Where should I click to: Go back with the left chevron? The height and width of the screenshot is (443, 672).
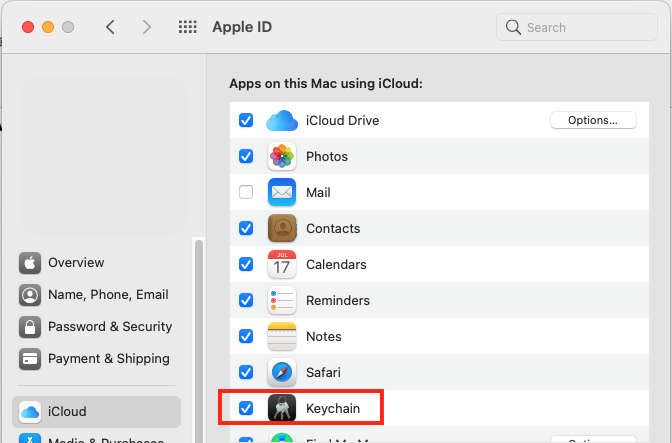(x=110, y=27)
